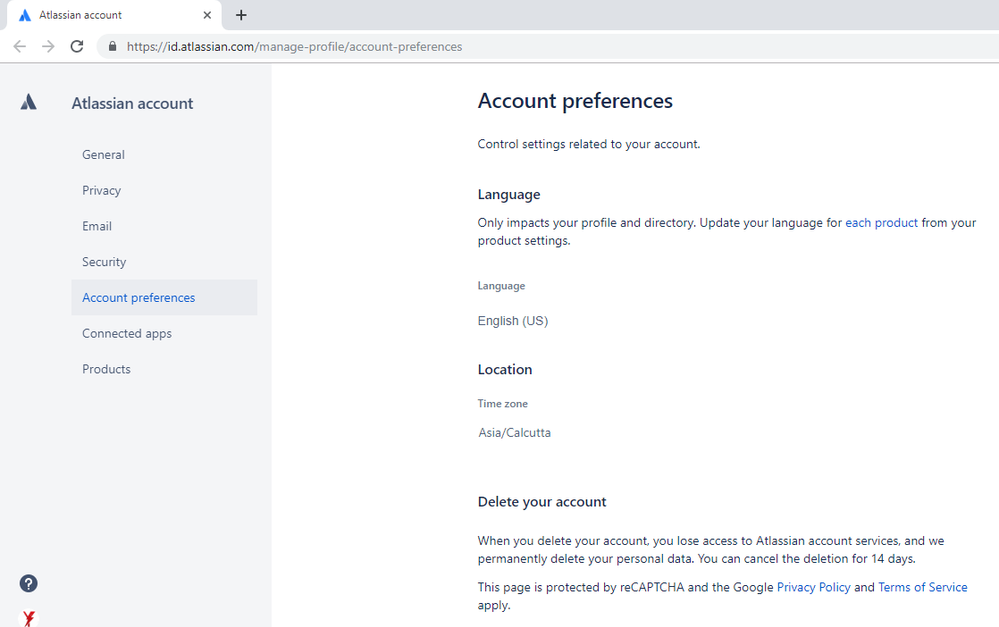
Task: Click the 'Location' section heading
Action: (x=505, y=370)
